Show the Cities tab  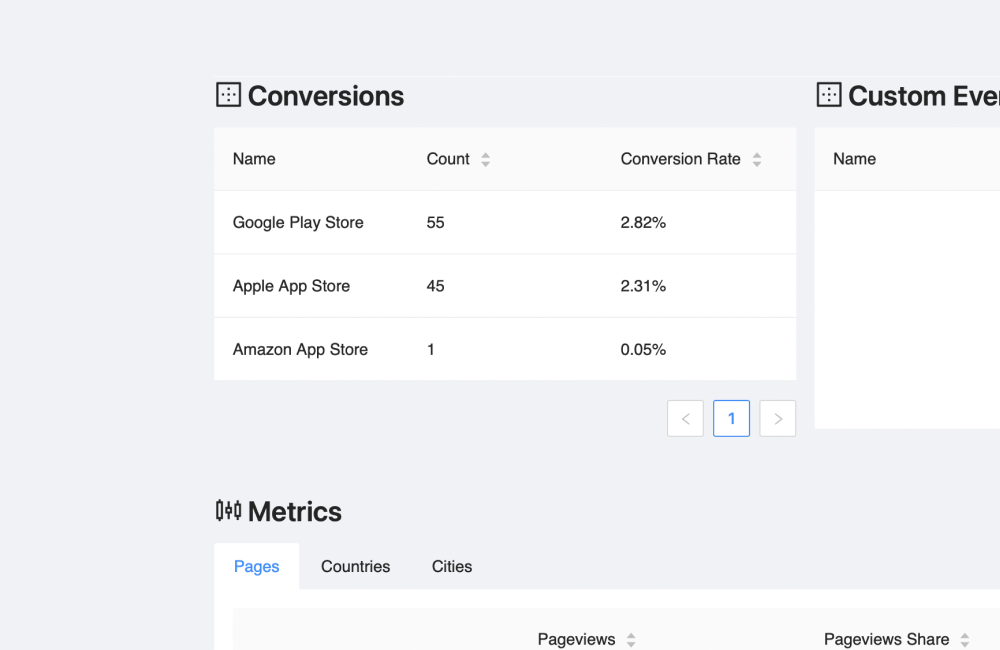[x=452, y=566]
